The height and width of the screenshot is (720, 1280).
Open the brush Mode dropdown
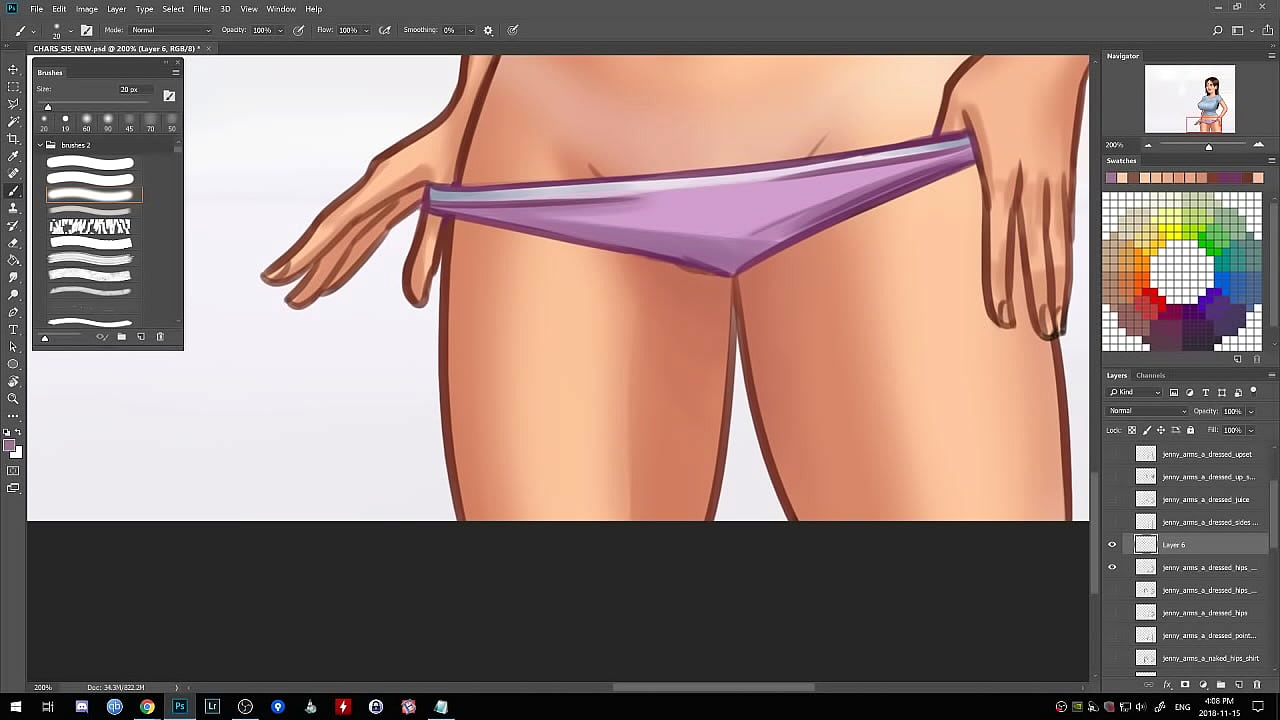[170, 30]
